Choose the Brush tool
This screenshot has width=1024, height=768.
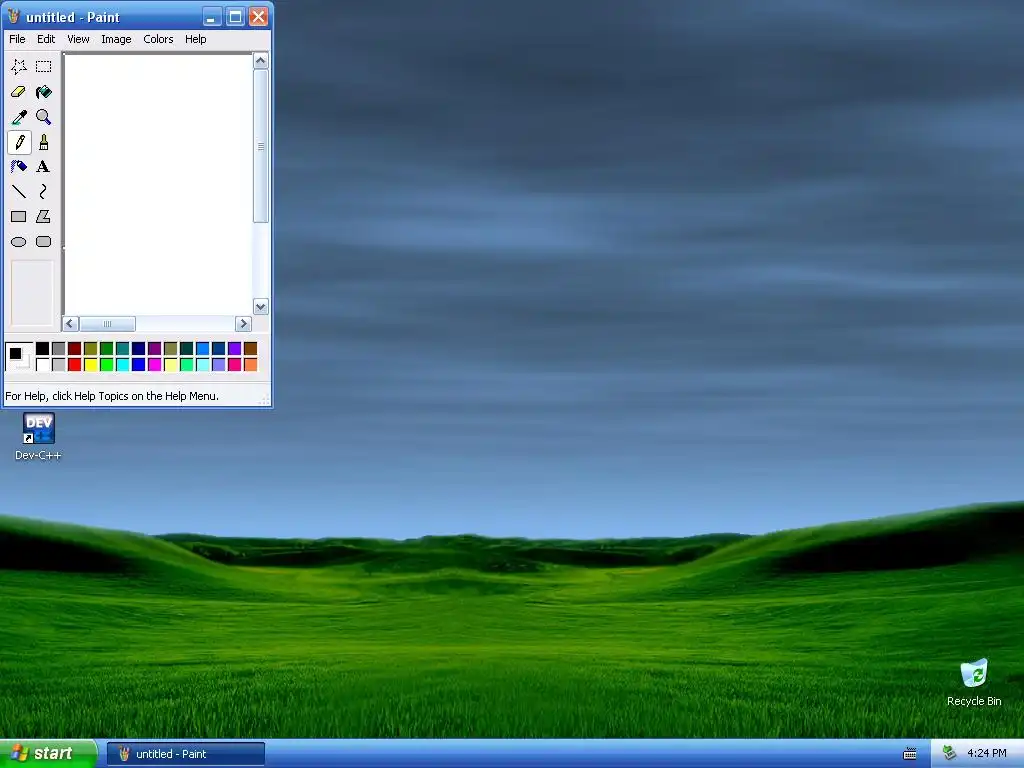[44, 142]
